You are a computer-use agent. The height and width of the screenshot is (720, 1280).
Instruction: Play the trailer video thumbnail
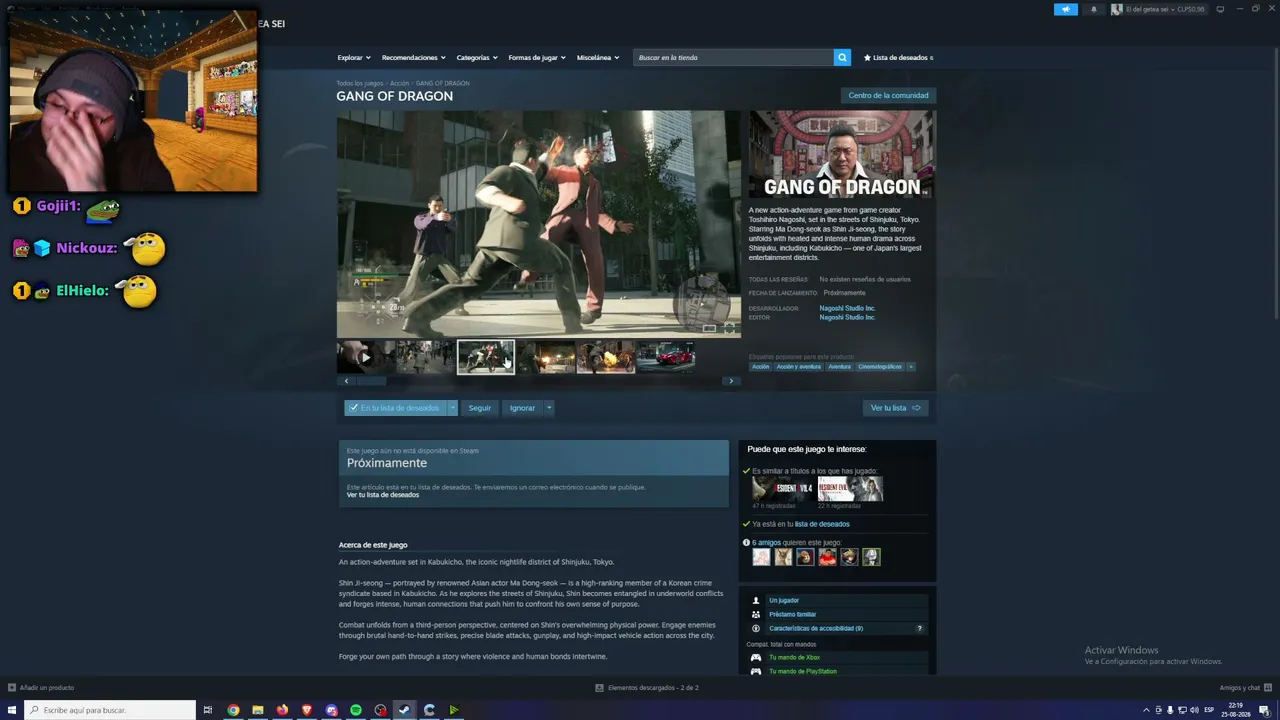366,357
